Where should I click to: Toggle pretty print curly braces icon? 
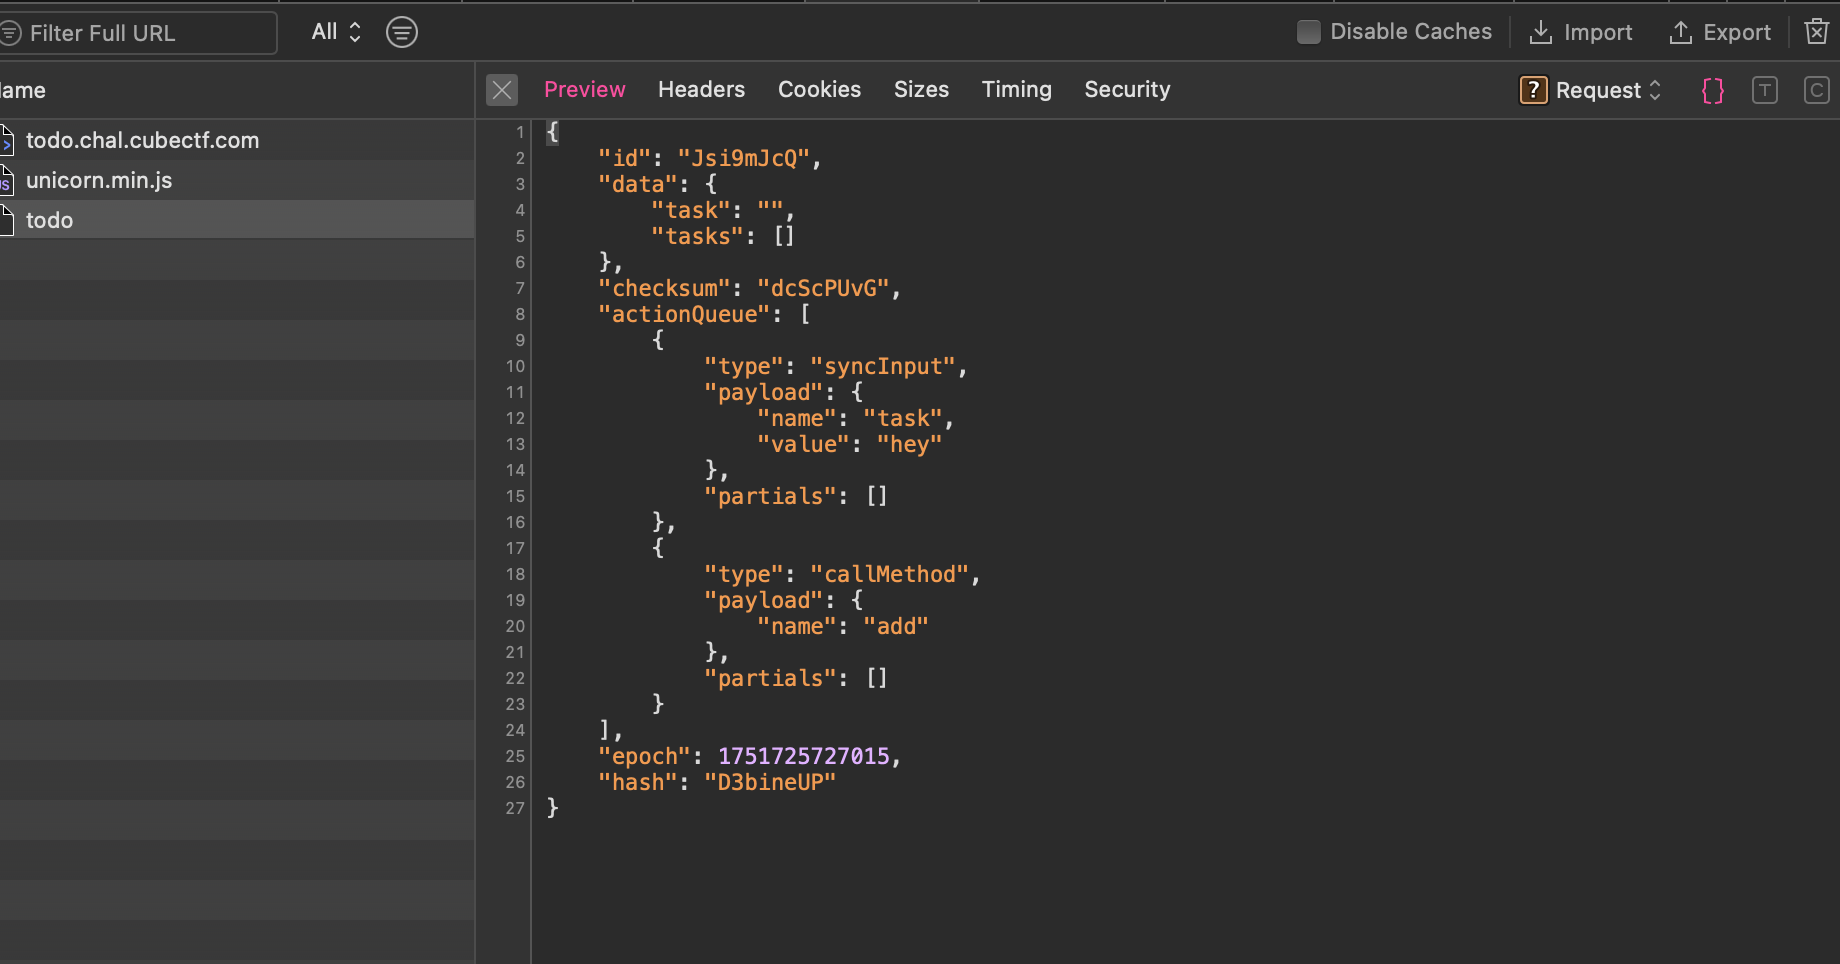1713,90
